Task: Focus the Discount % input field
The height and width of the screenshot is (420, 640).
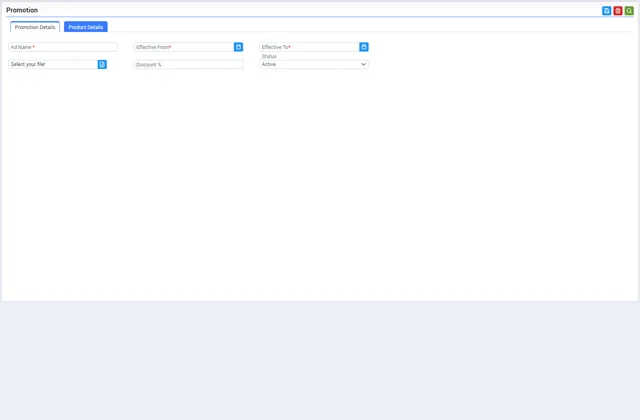Action: [x=188, y=64]
